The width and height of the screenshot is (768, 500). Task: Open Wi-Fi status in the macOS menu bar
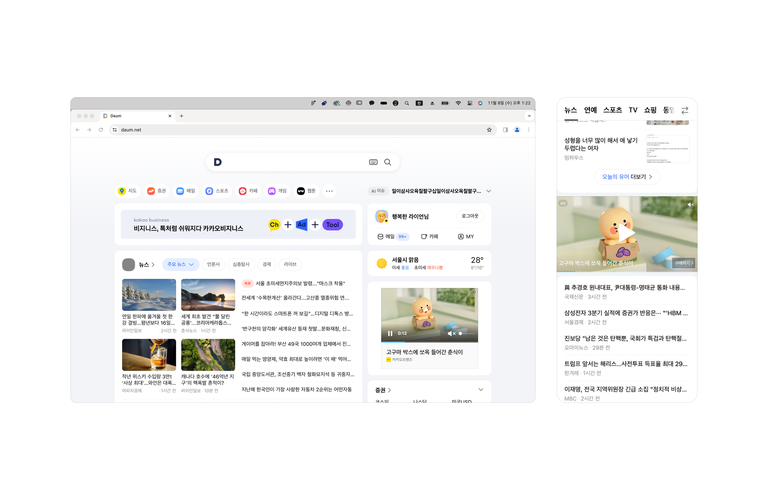pos(458,103)
